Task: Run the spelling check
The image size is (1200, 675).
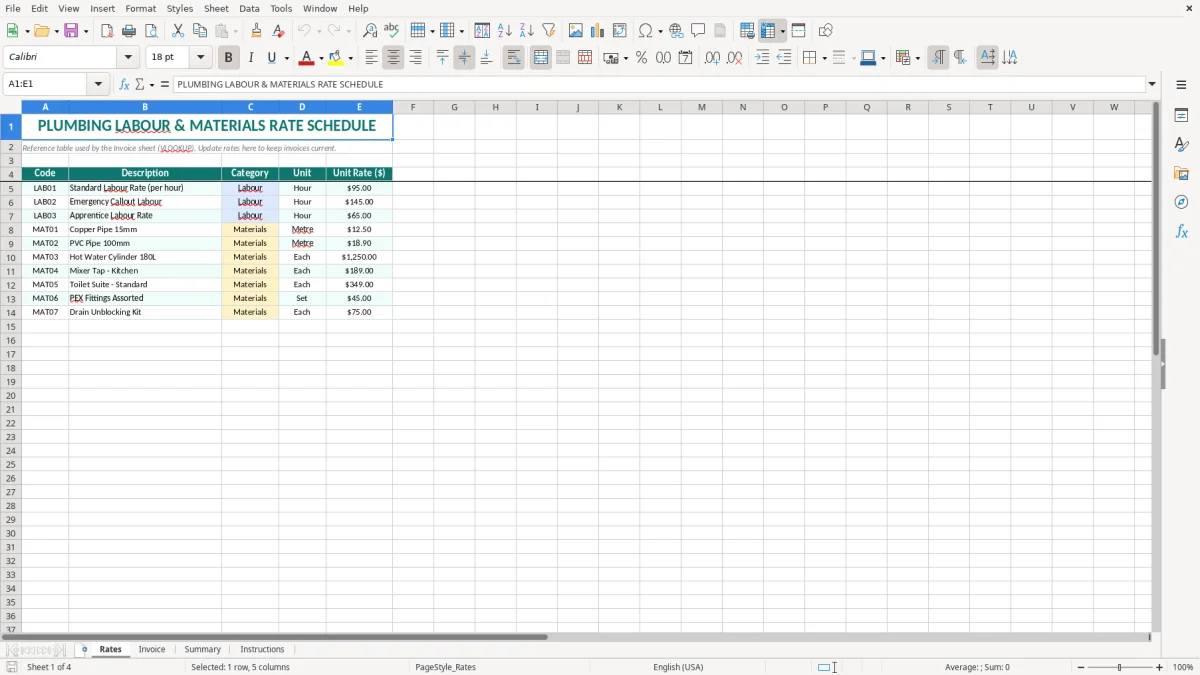Action: 392,31
